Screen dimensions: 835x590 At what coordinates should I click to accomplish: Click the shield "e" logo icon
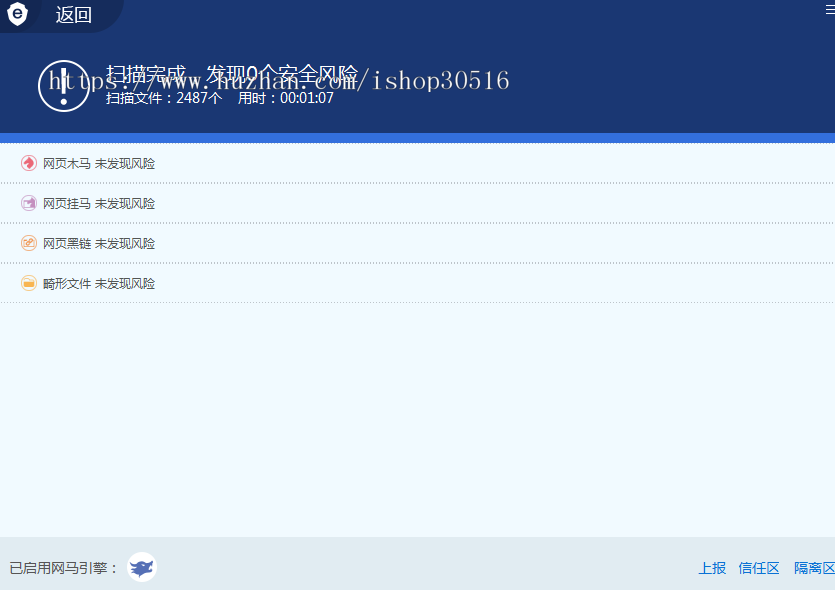pos(17,13)
